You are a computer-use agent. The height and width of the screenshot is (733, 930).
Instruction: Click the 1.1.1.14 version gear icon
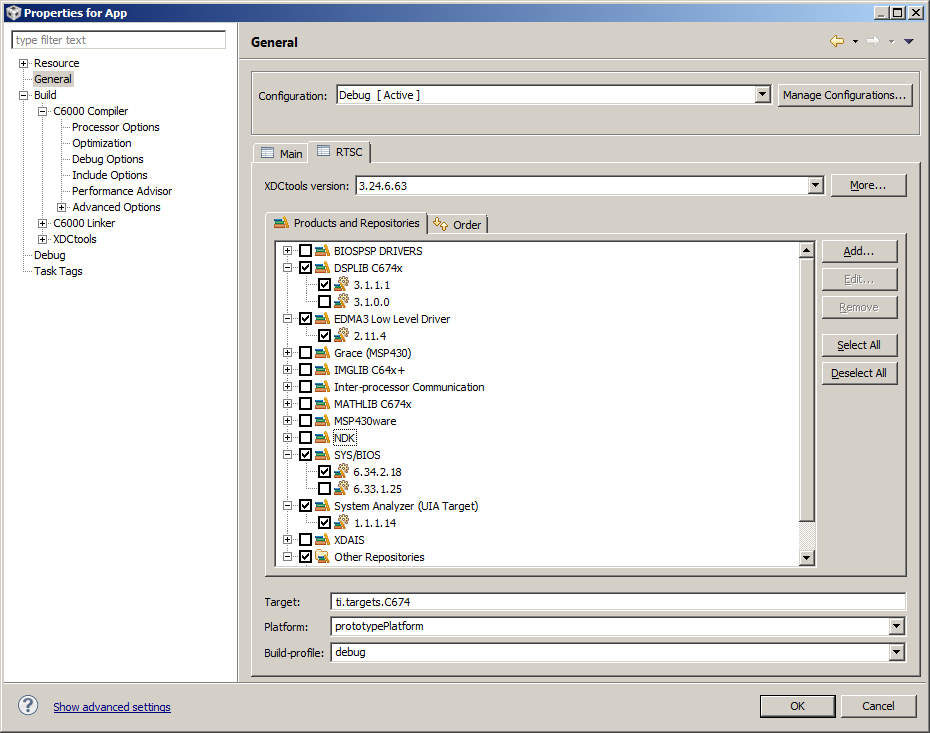click(342, 522)
